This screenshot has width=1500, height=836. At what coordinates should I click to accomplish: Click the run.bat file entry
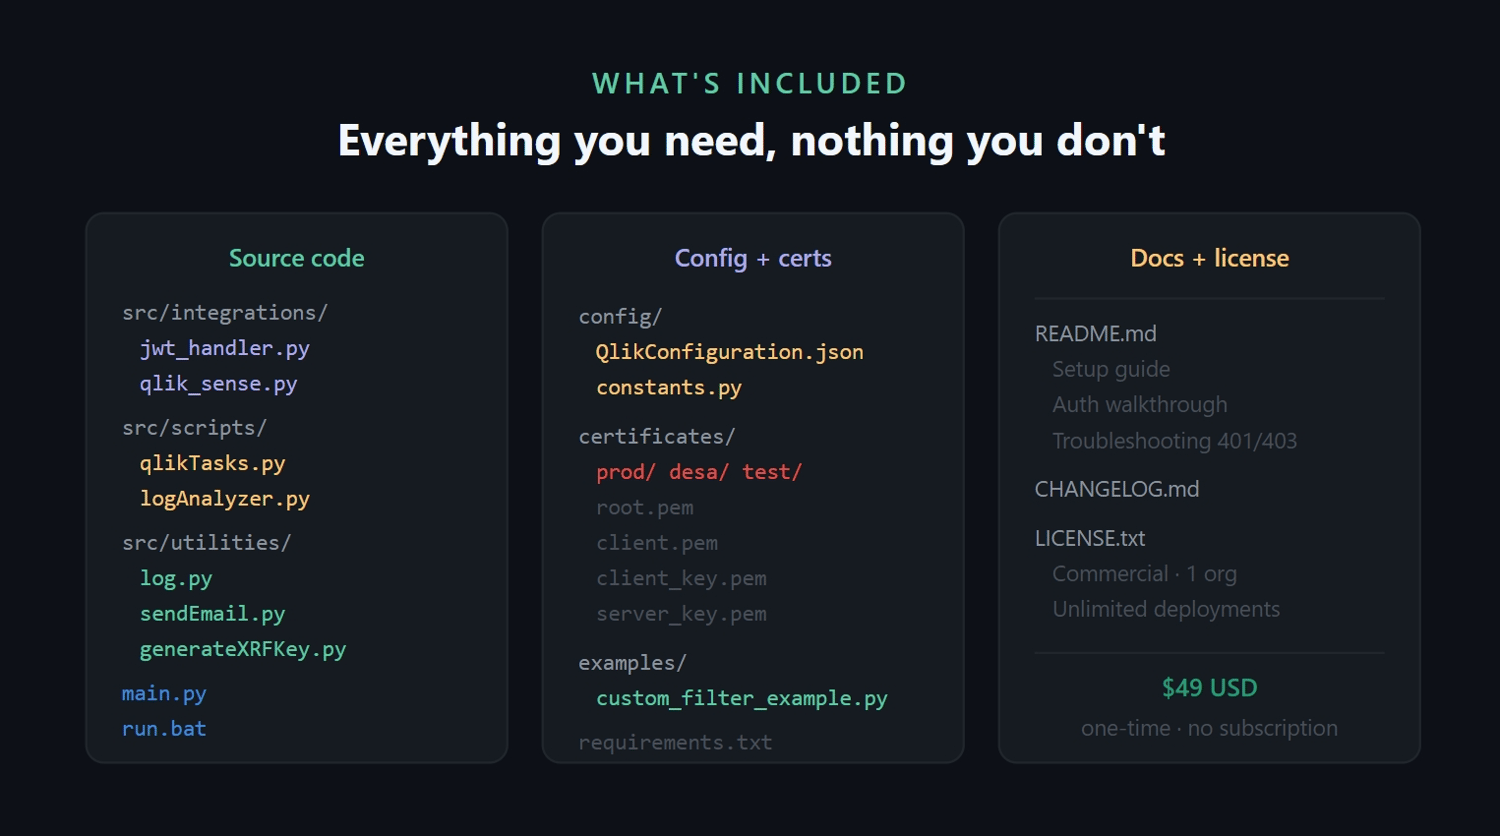pos(164,729)
